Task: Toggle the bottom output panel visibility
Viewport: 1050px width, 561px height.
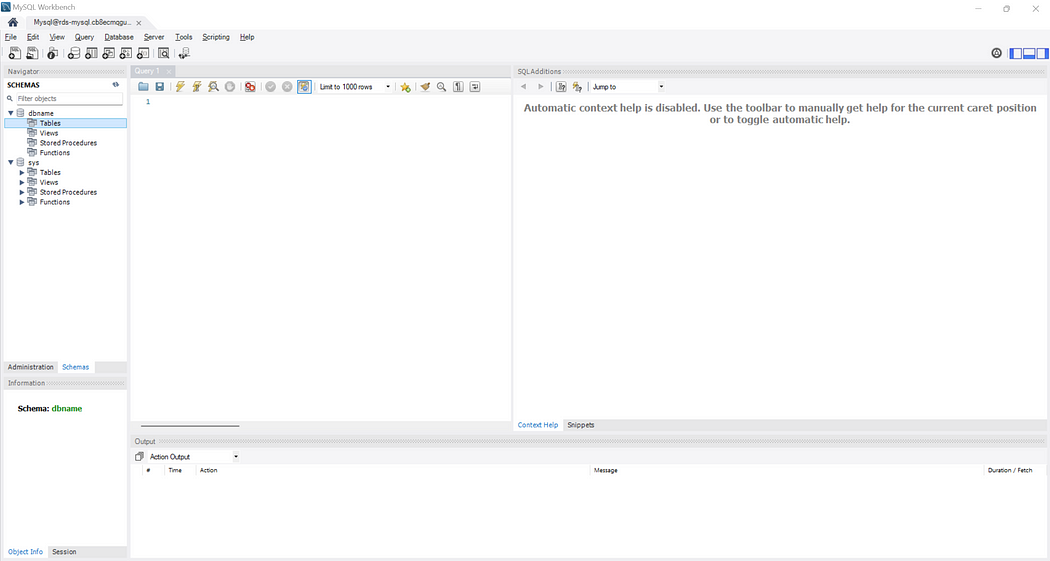Action: pos(1029,54)
